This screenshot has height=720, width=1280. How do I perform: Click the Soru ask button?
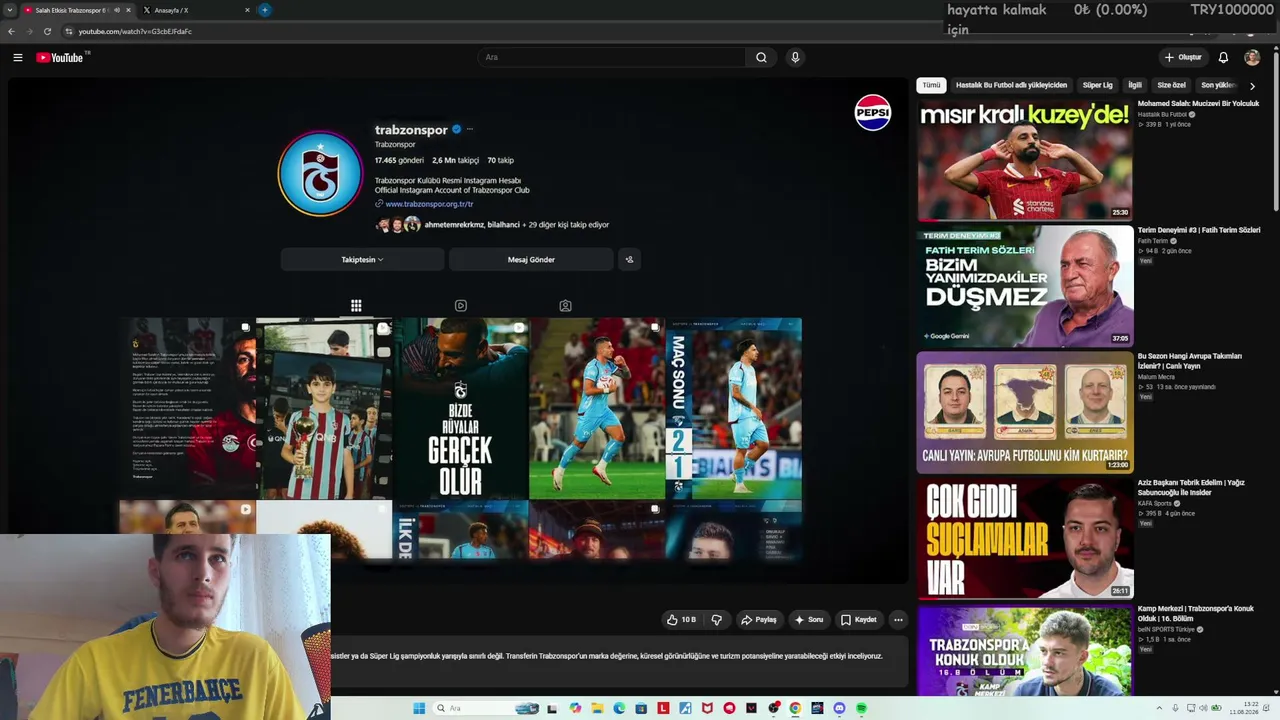click(x=809, y=620)
